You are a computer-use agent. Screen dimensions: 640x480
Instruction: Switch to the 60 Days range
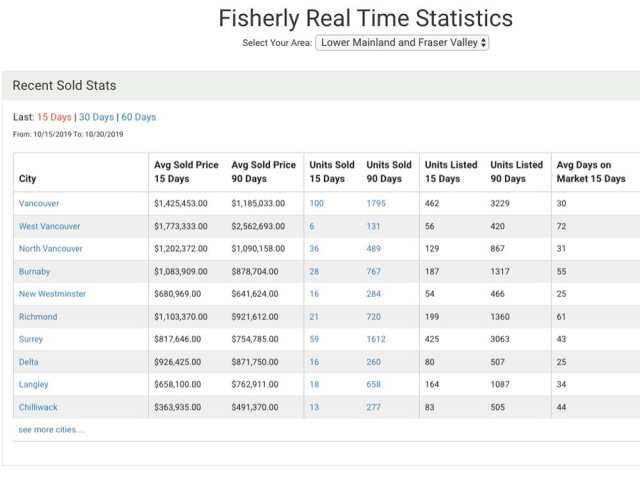138,117
